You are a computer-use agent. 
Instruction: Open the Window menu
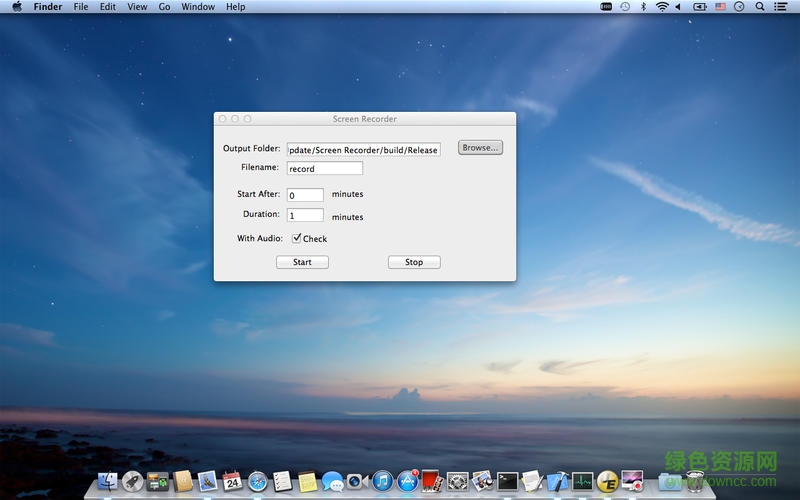[198, 7]
